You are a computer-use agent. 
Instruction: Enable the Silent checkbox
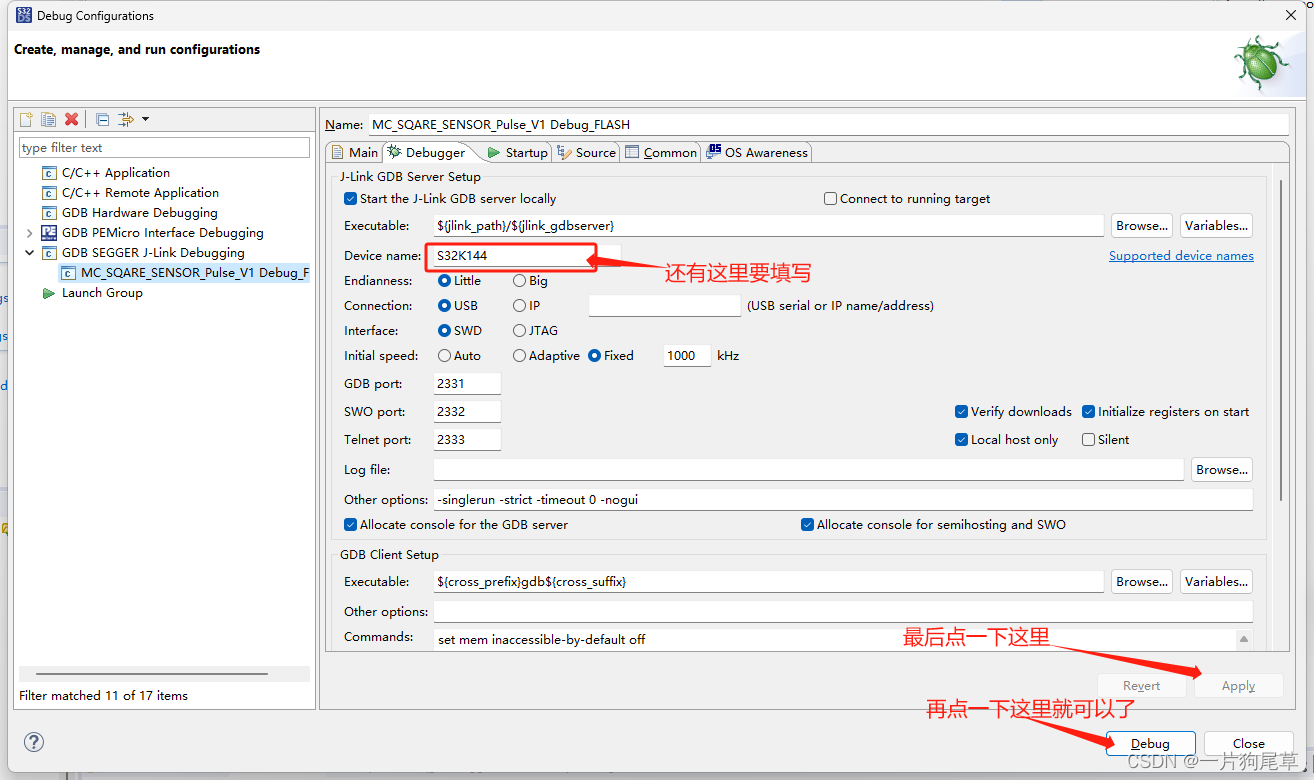click(1088, 440)
